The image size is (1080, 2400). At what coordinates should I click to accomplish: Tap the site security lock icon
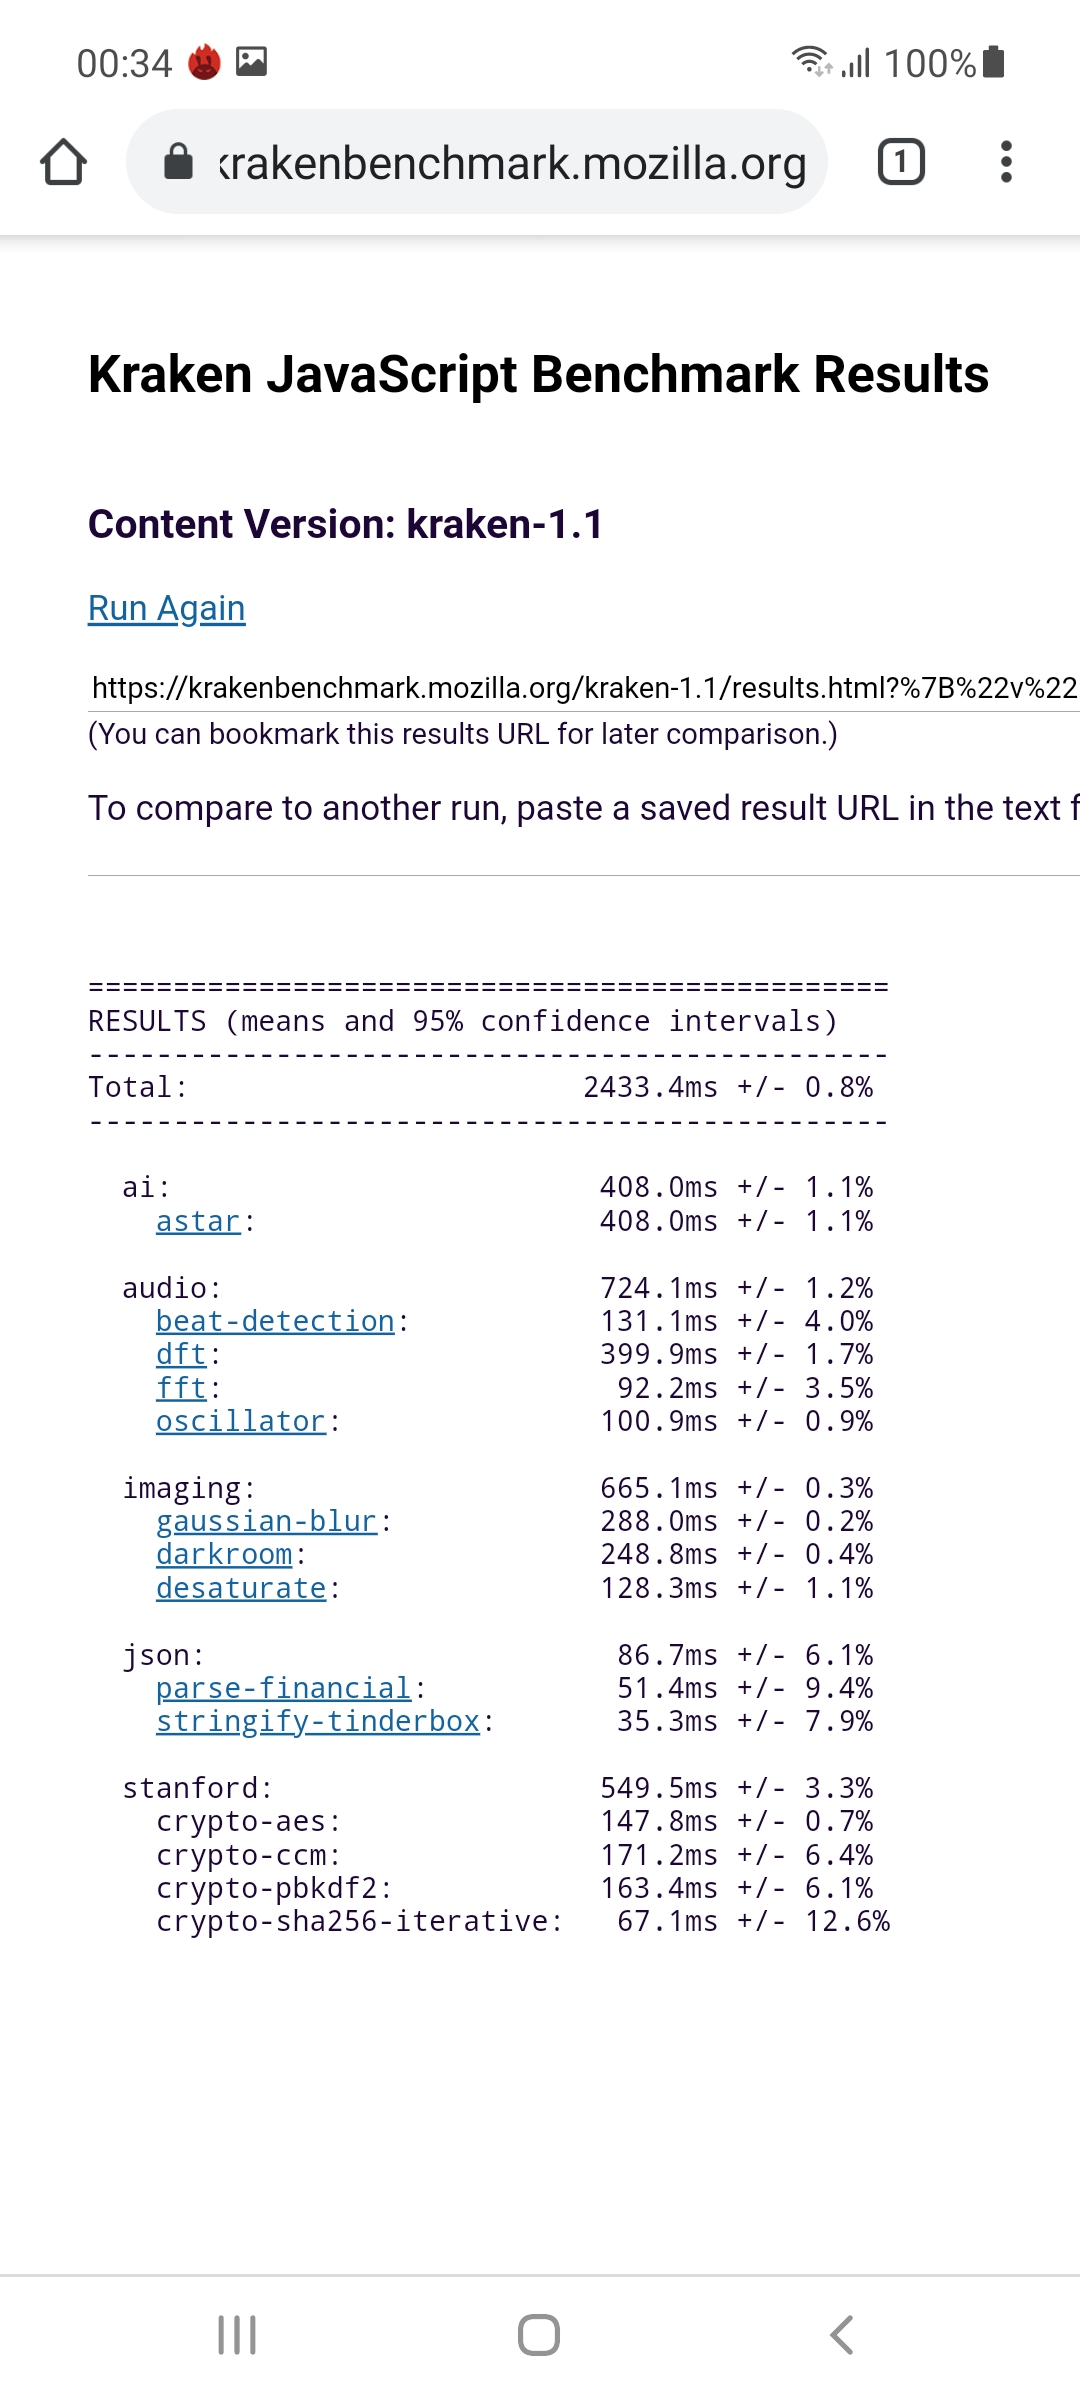pos(178,161)
